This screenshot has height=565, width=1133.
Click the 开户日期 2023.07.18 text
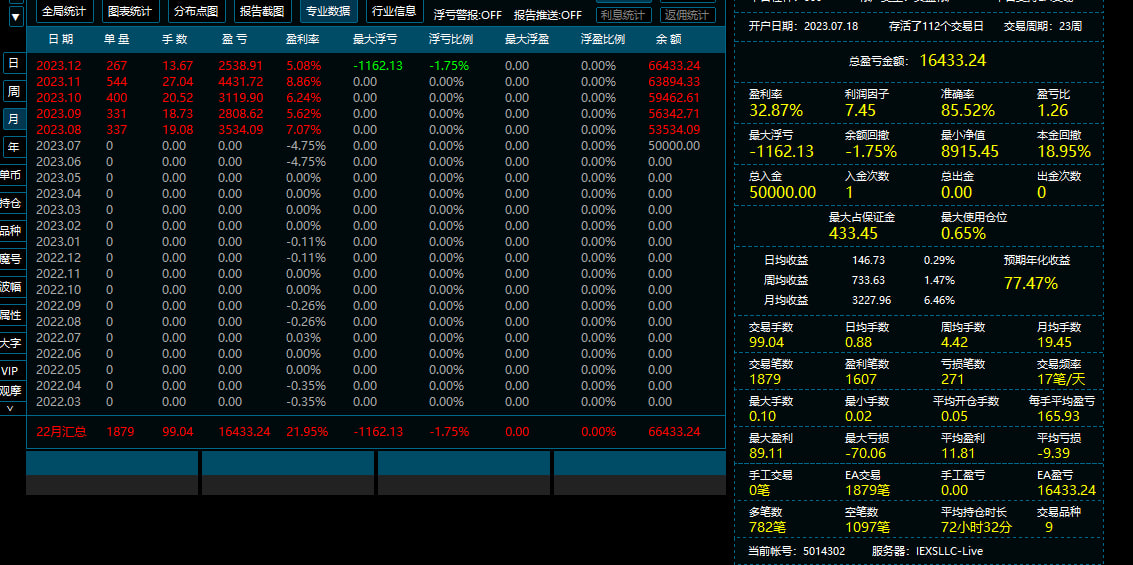[x=803, y=26]
